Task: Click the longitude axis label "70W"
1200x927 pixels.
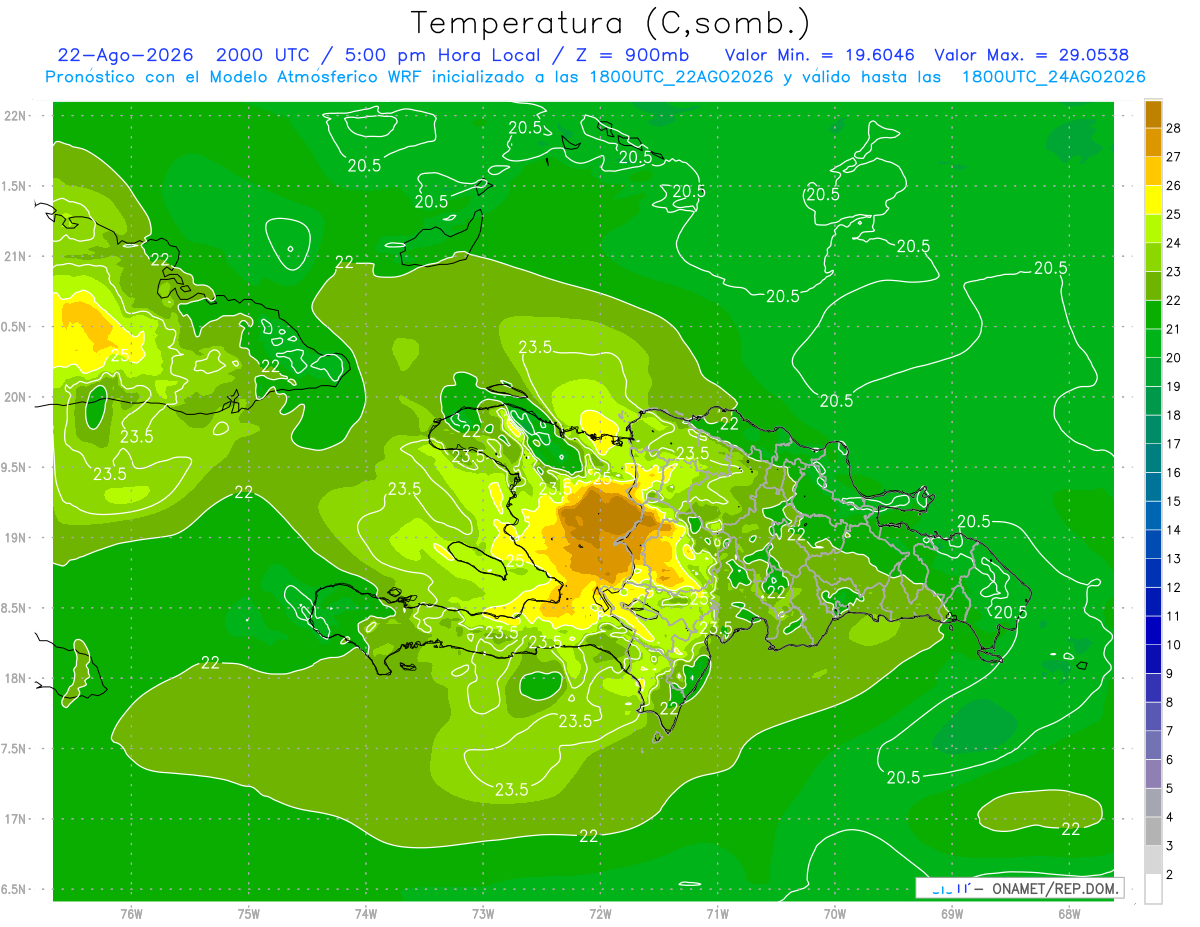Action: tap(835, 914)
